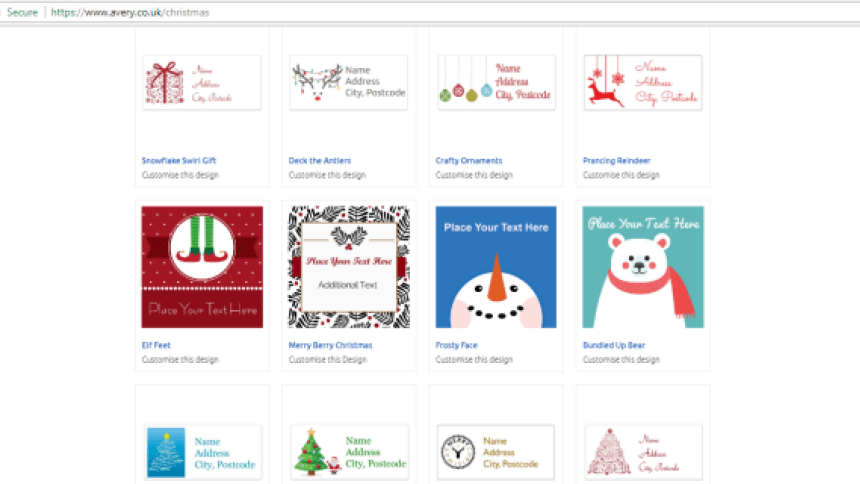Select the clock address label thumbnail
Image resolution: width=860 pixels, height=484 pixels.
496,452
